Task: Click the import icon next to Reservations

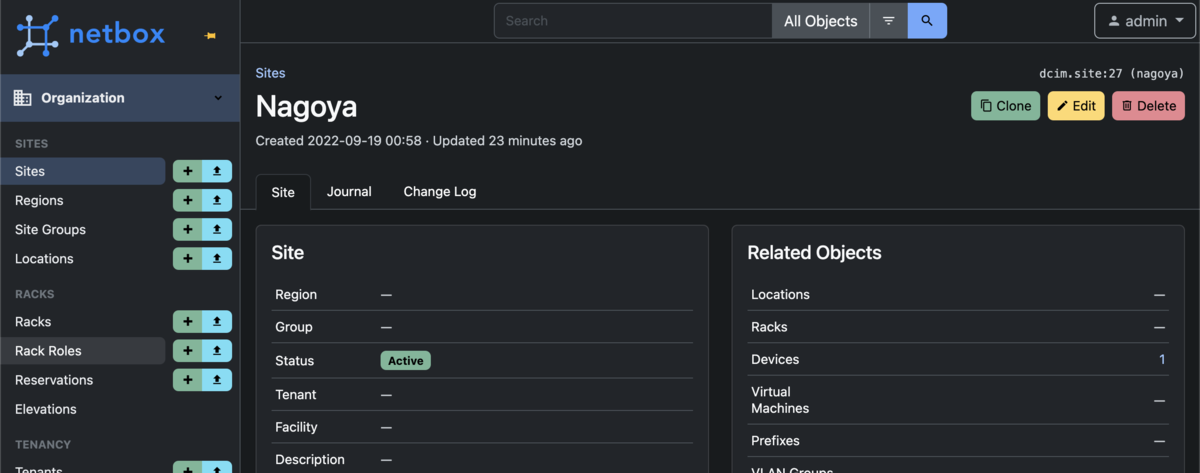Action: coord(217,380)
